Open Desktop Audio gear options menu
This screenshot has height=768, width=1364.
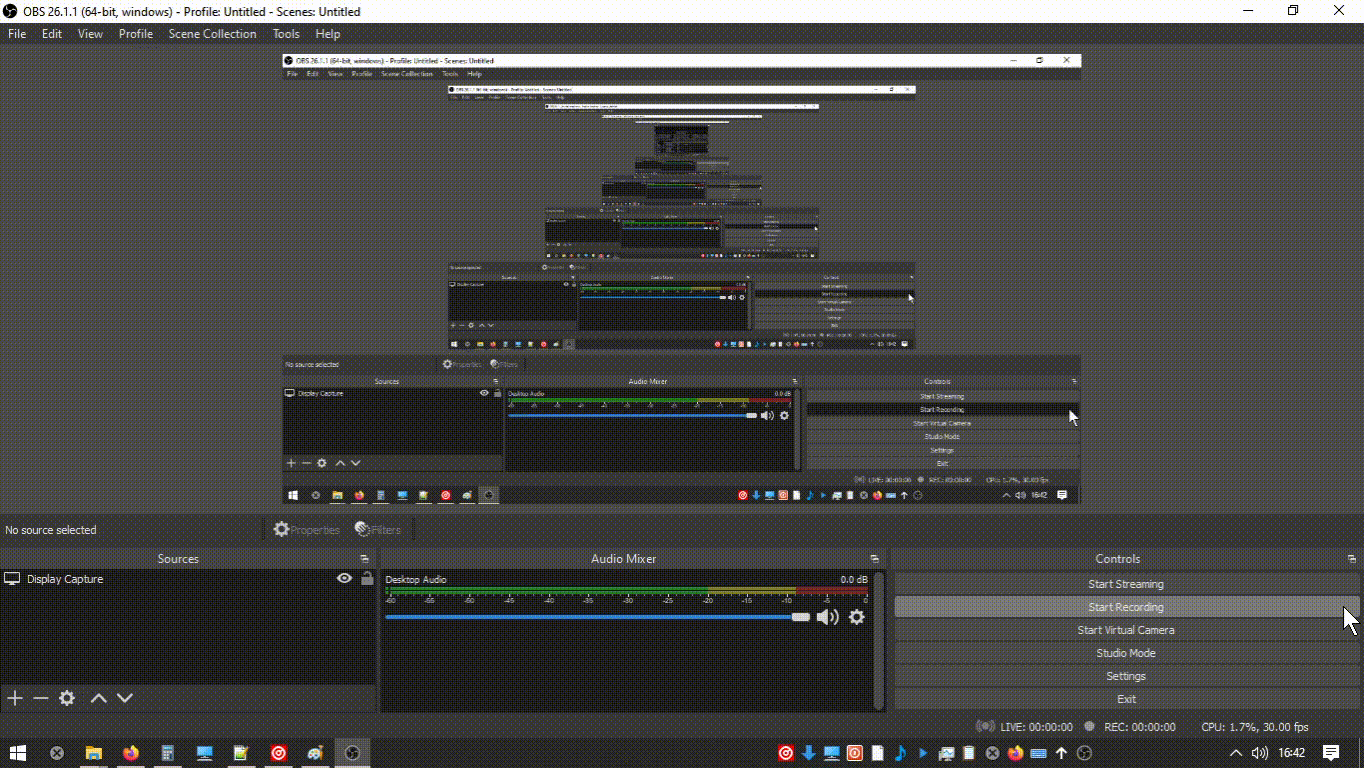click(856, 617)
